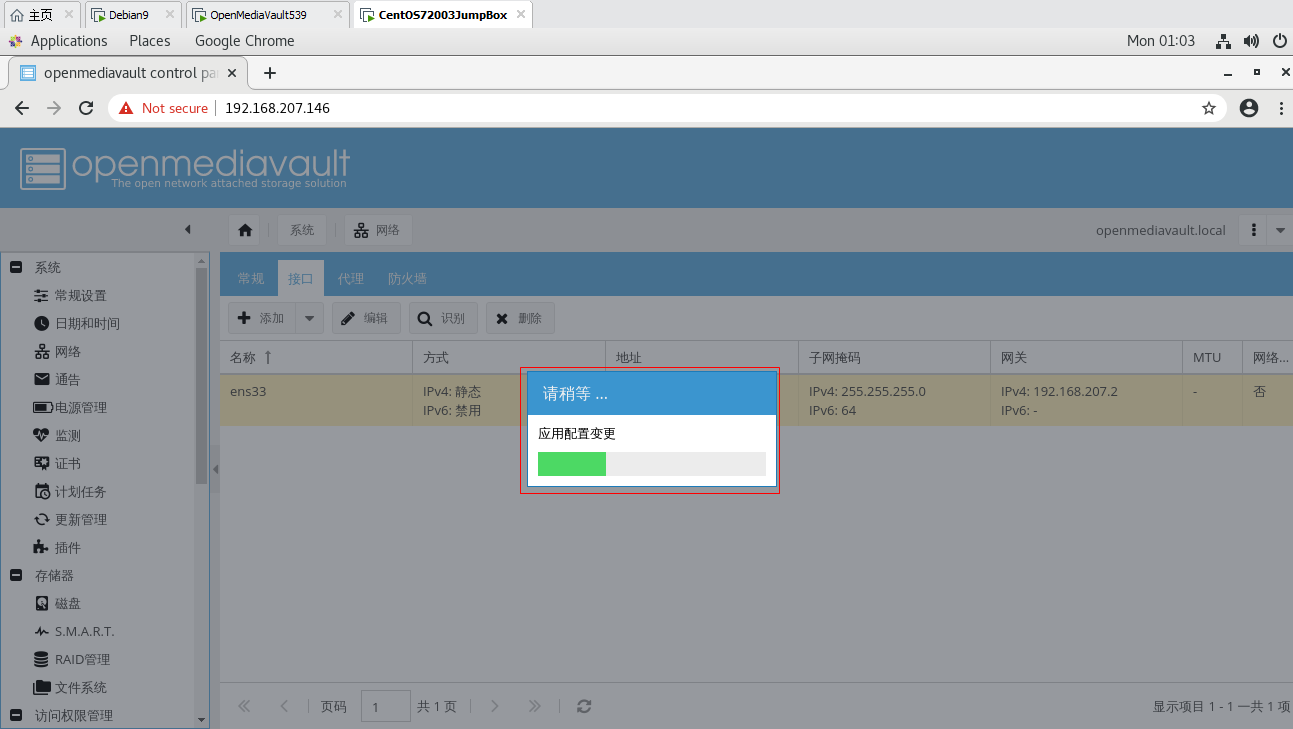The height and width of the screenshot is (729, 1293).
Task: Click the volume icon in top panel
Action: (1251, 41)
